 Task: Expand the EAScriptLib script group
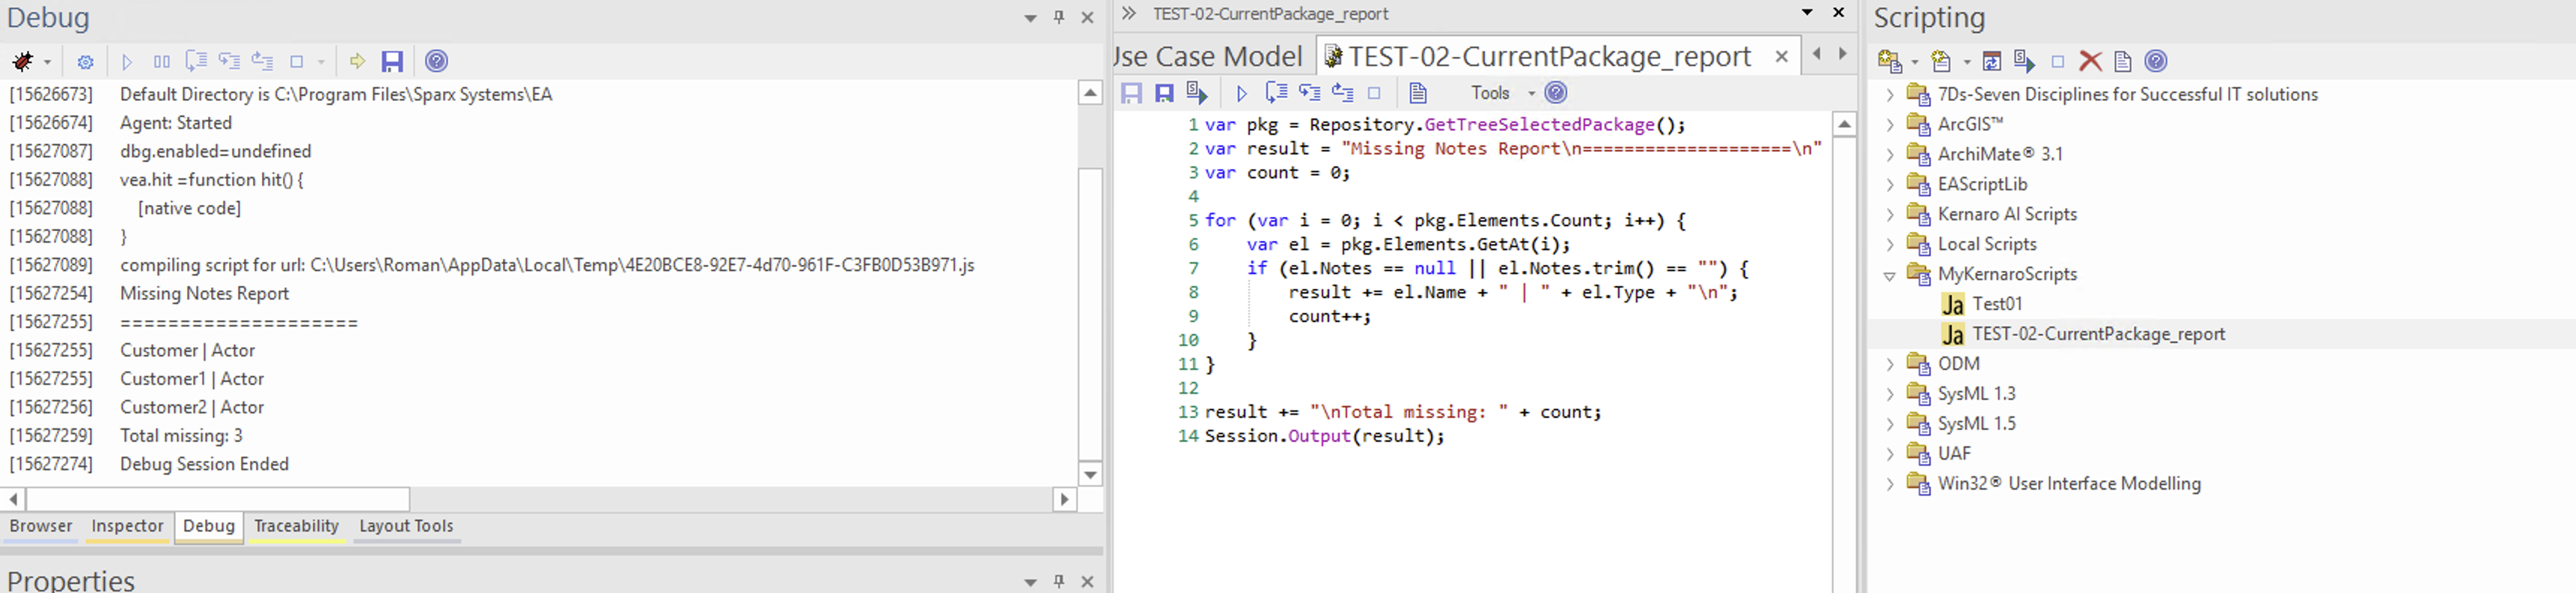[1889, 185]
